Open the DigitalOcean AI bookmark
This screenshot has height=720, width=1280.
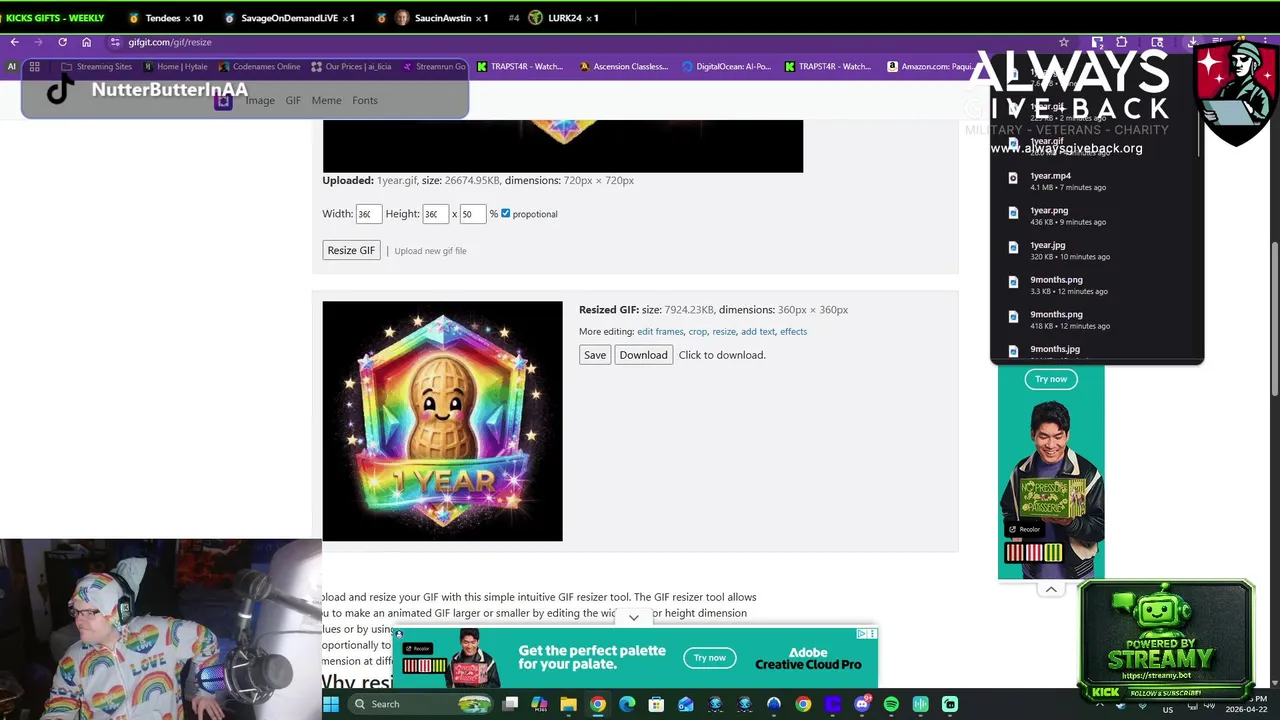(727, 67)
